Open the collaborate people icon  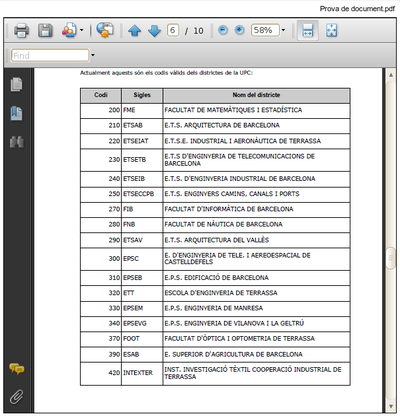(x=69, y=30)
